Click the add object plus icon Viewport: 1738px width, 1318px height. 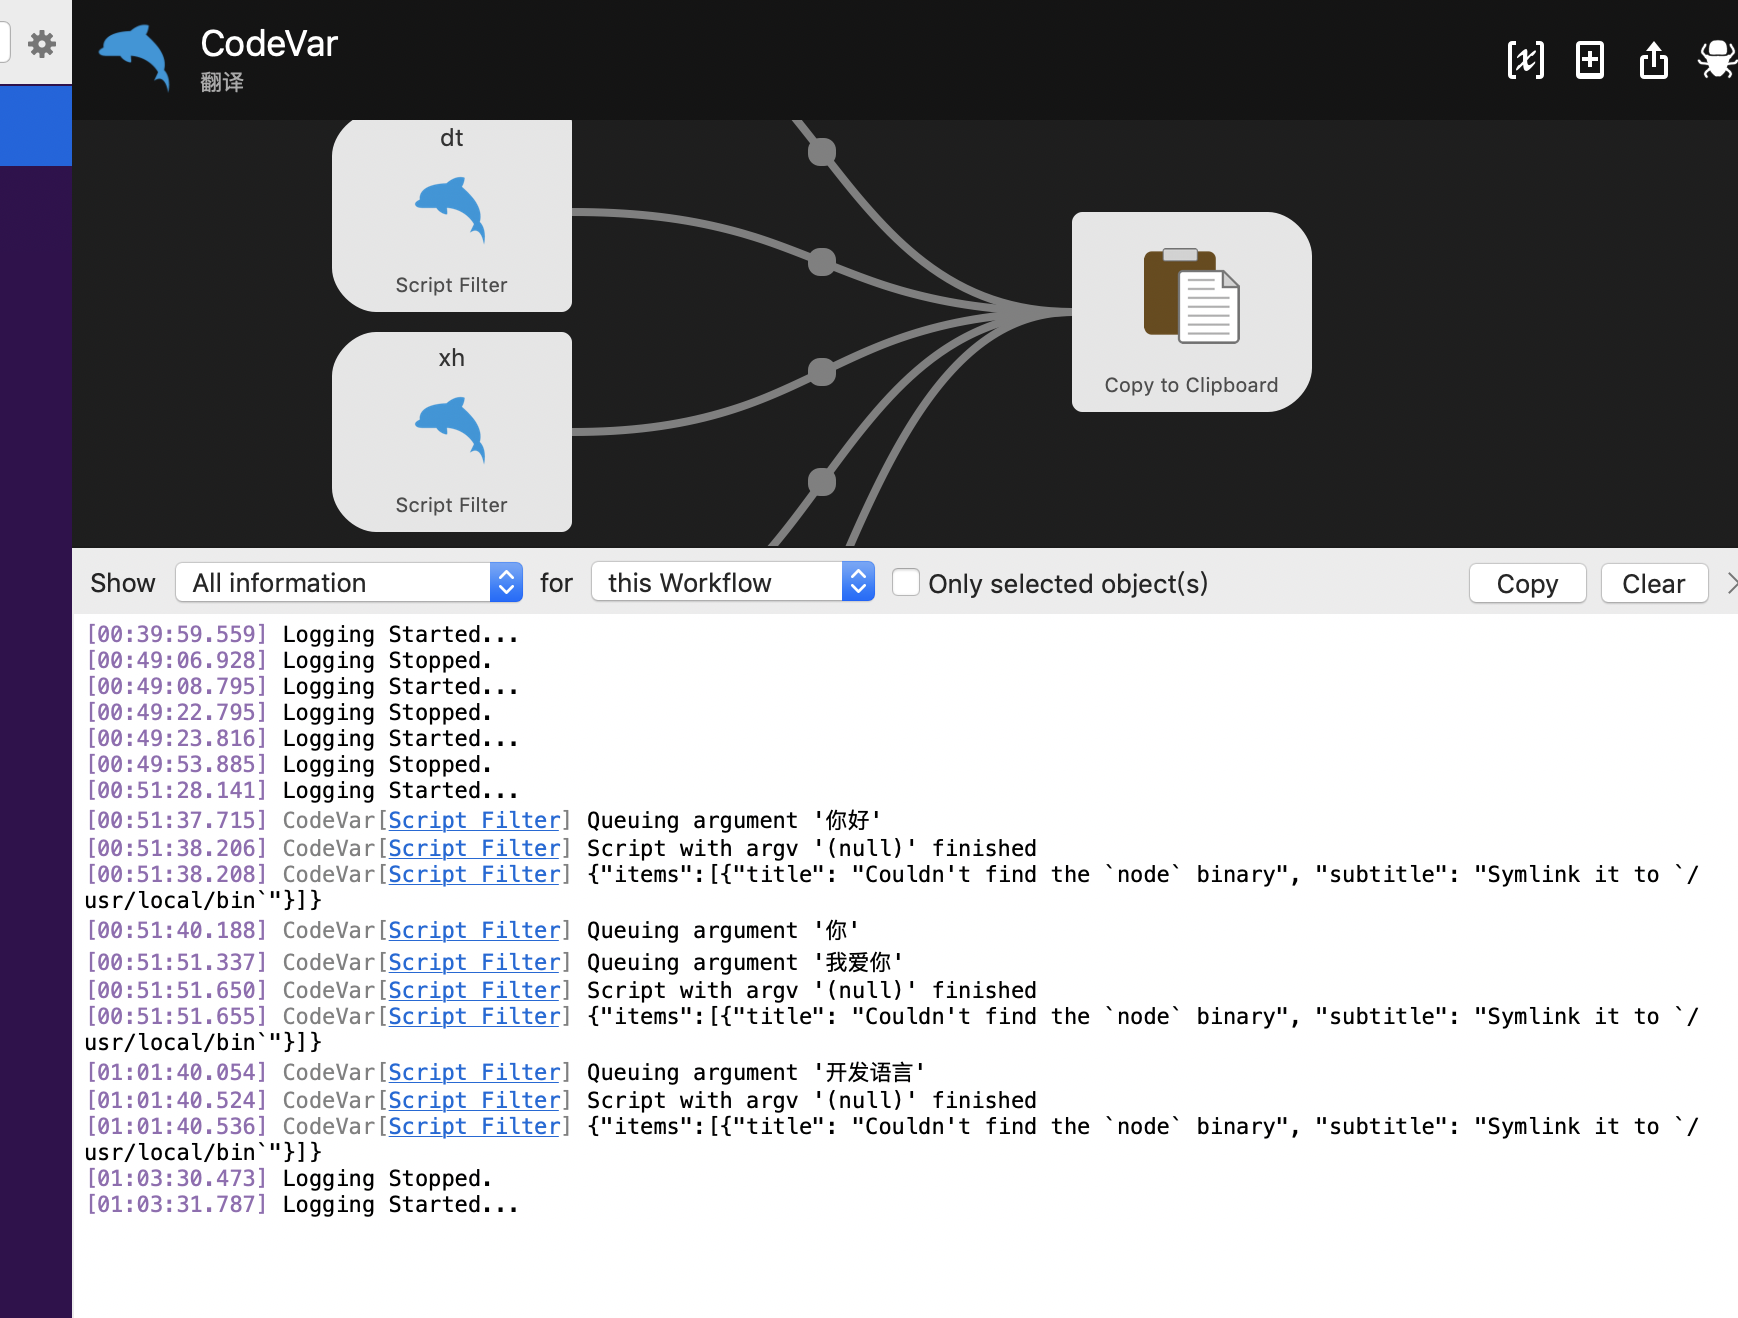point(1589,60)
